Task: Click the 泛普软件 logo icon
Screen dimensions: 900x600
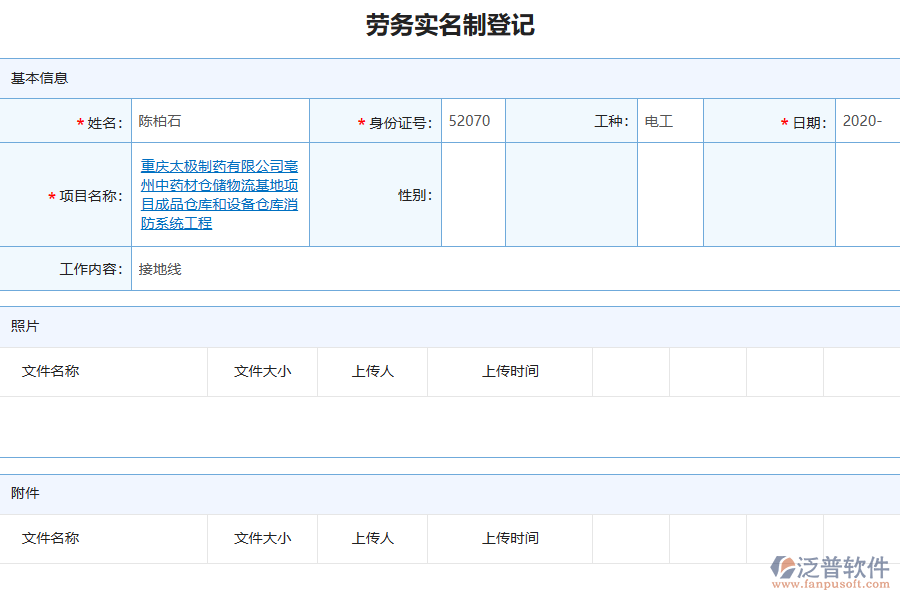Action: [x=783, y=563]
